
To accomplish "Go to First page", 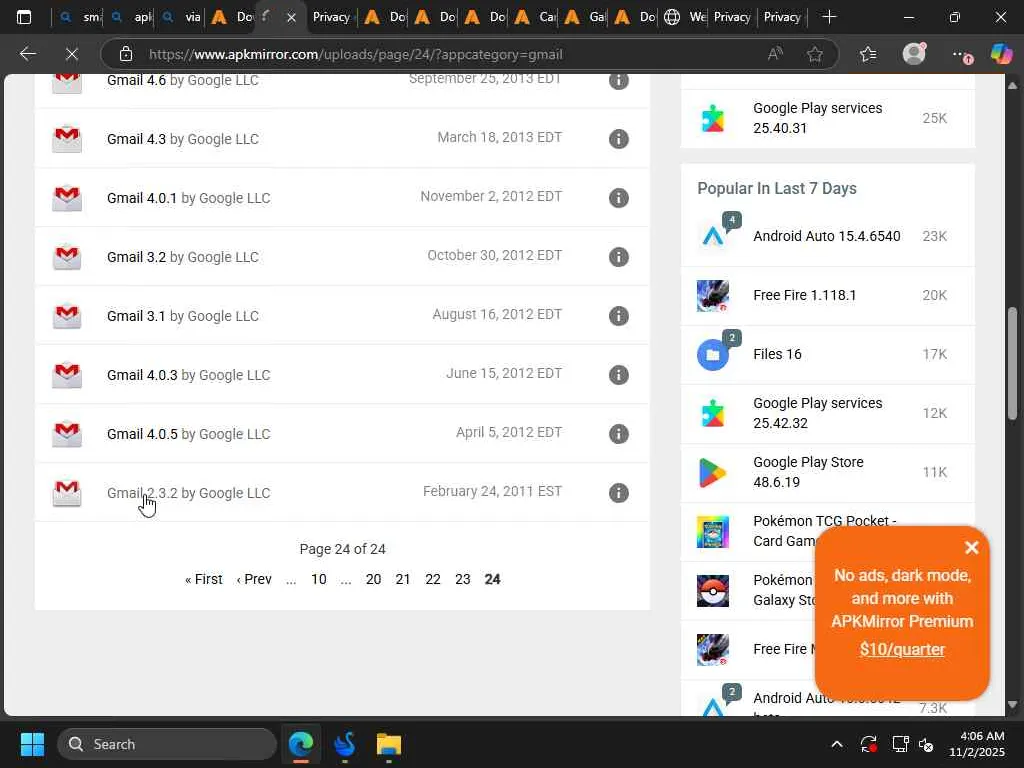I will [x=204, y=579].
